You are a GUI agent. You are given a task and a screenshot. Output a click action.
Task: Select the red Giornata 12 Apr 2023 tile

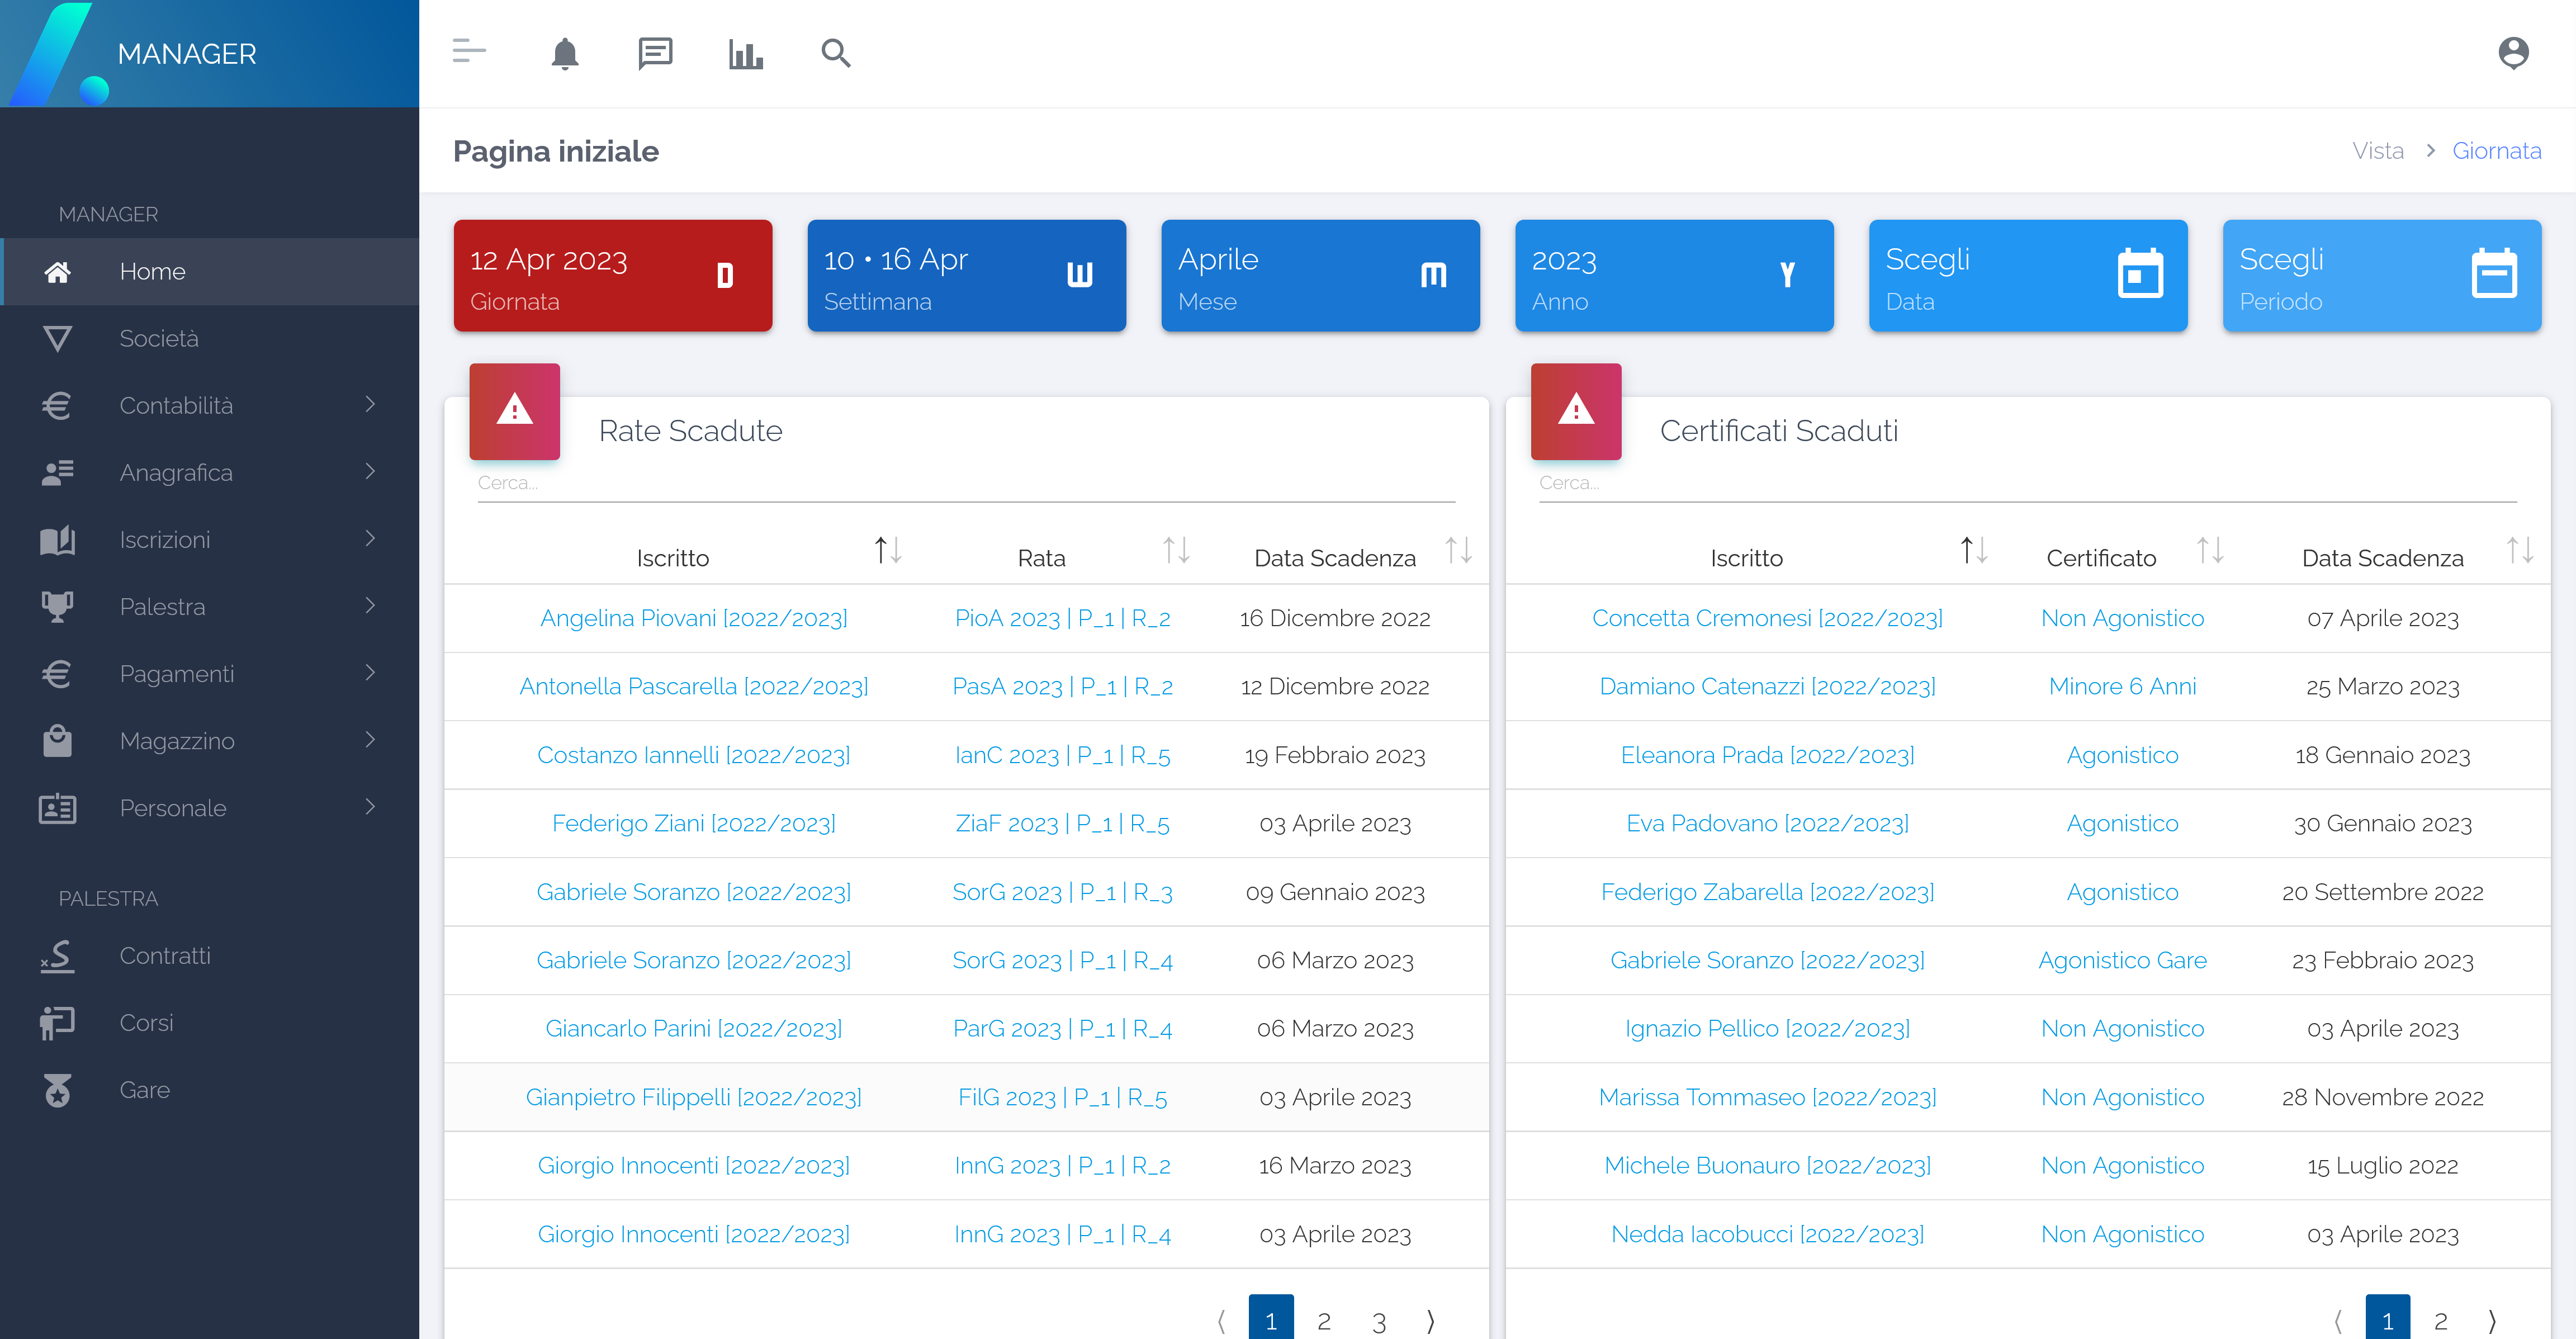click(x=612, y=276)
